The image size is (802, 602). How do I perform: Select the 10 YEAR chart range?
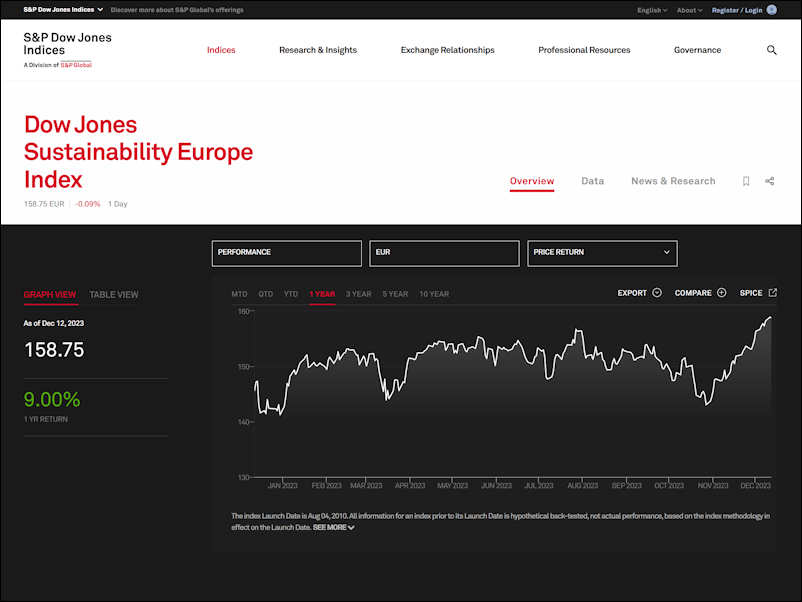tap(434, 294)
